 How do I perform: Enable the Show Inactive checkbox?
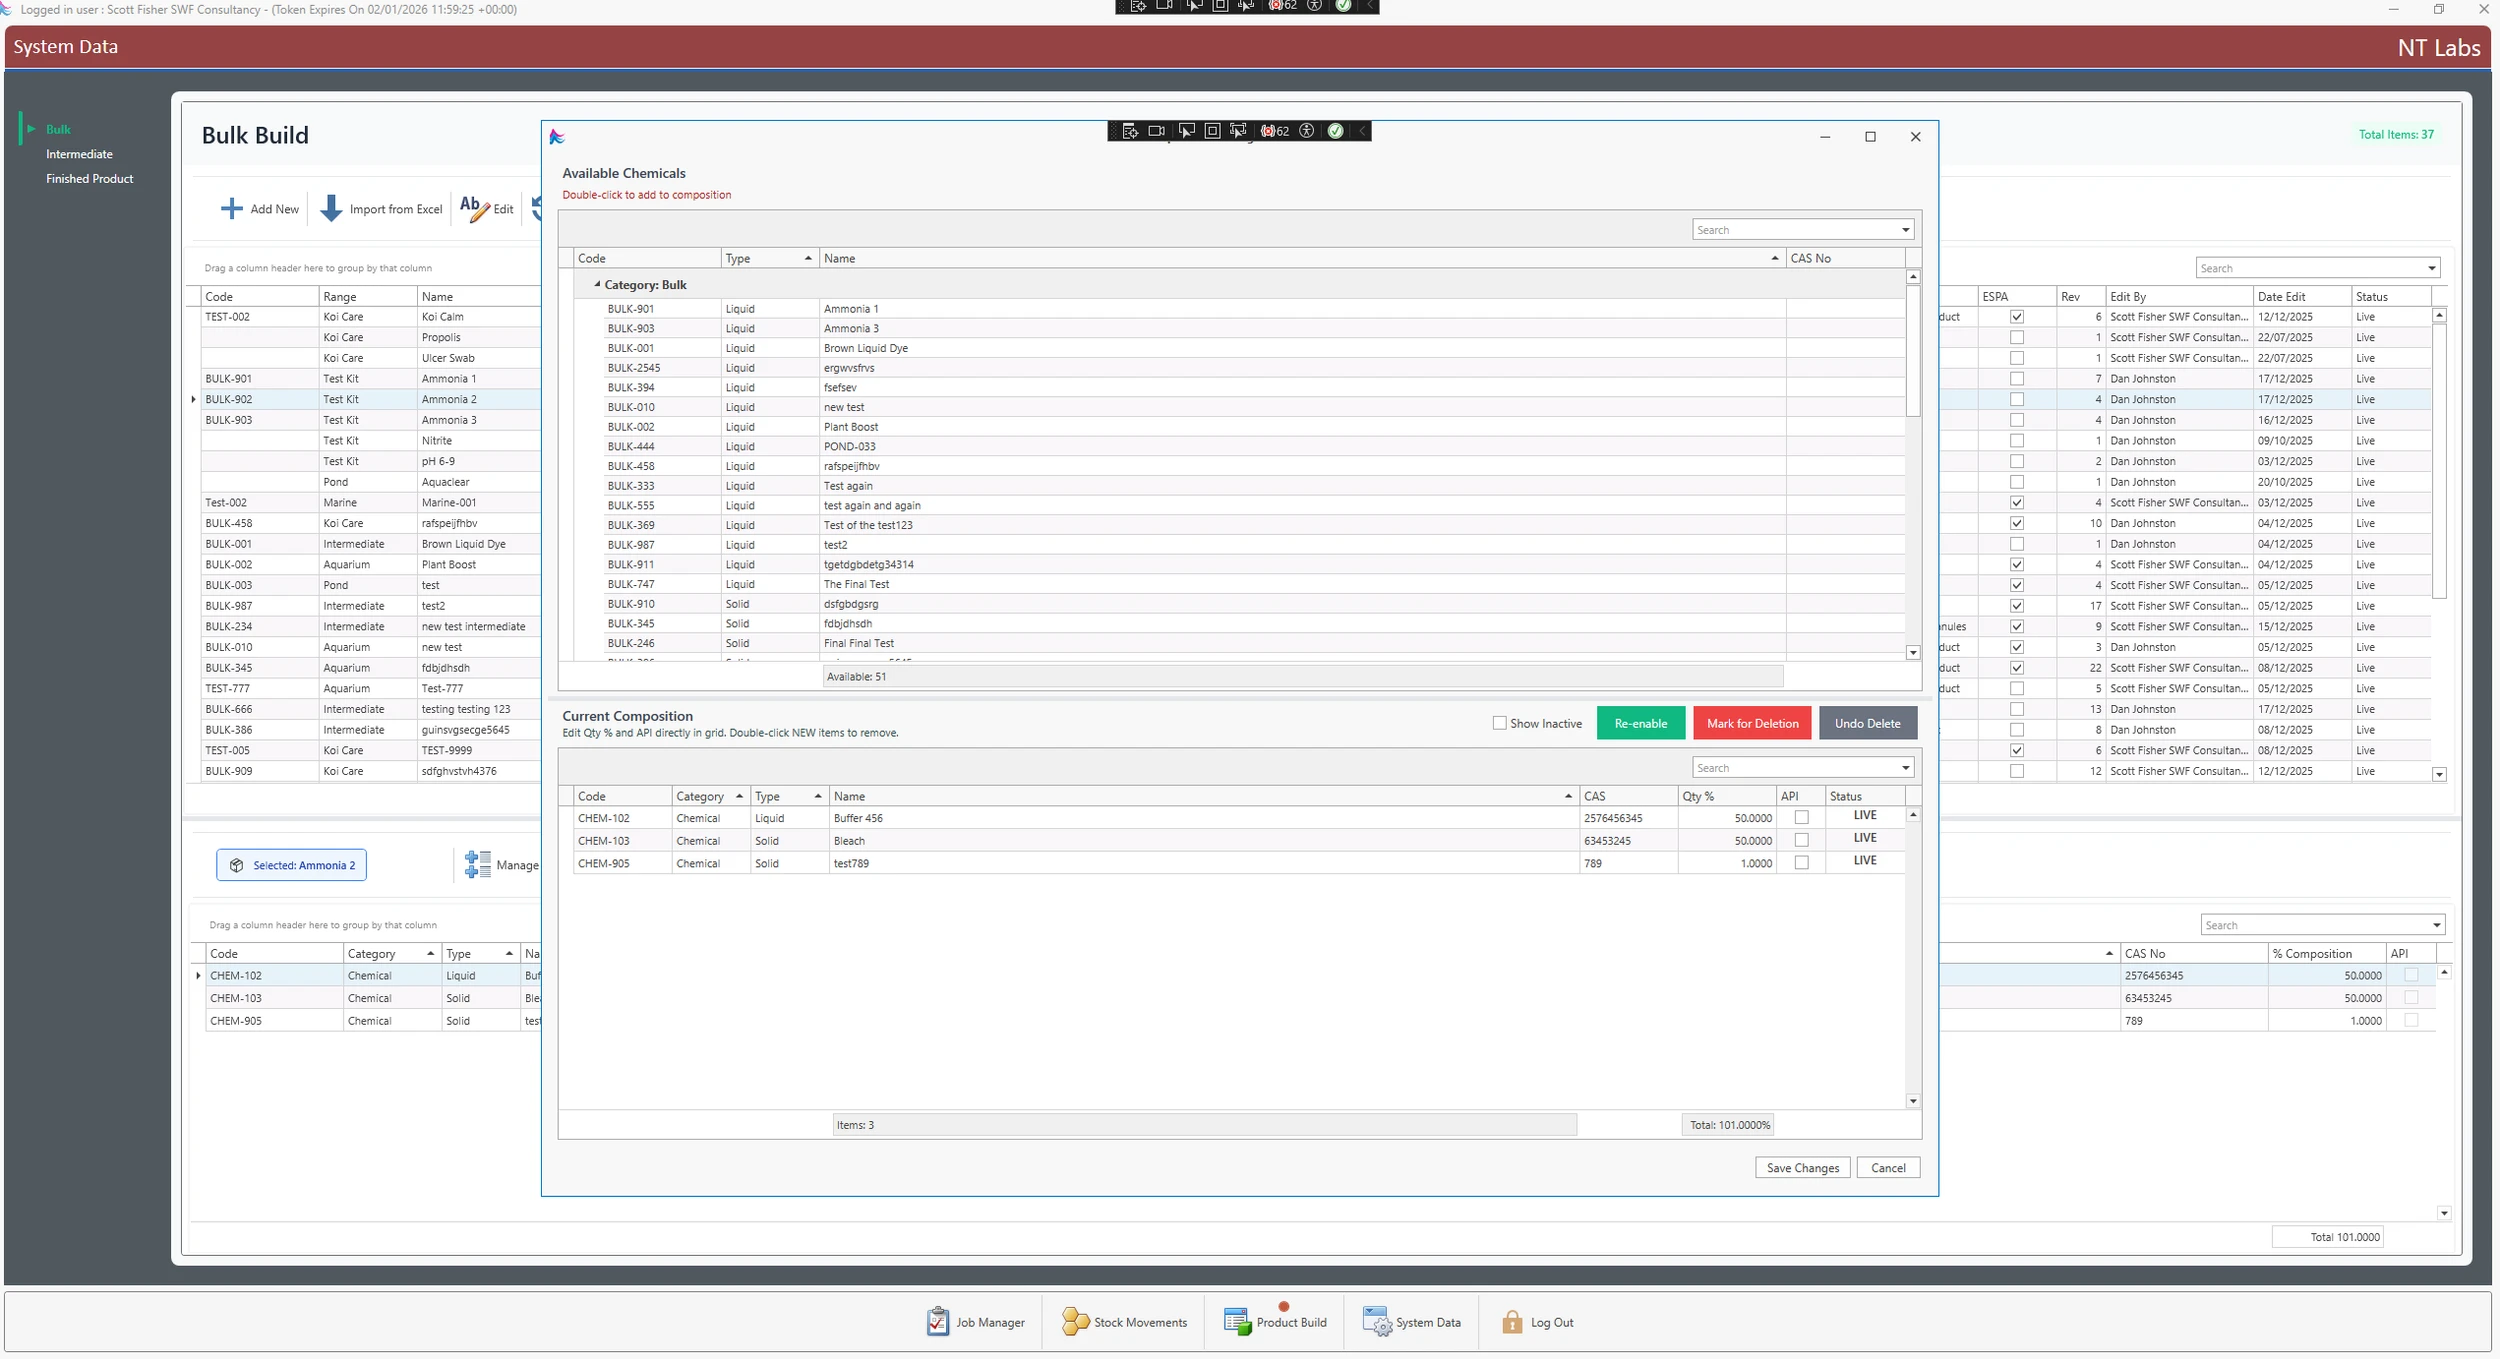1499,723
